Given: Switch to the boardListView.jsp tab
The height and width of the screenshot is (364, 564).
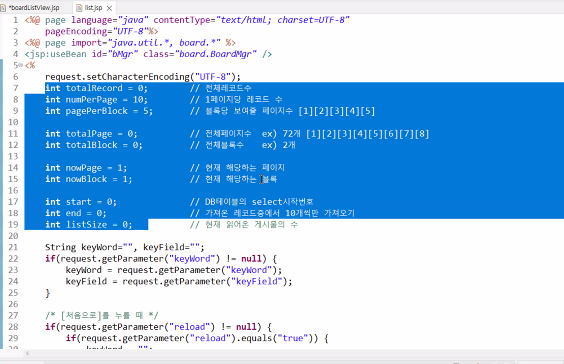Looking at the screenshot, I should [35, 8].
